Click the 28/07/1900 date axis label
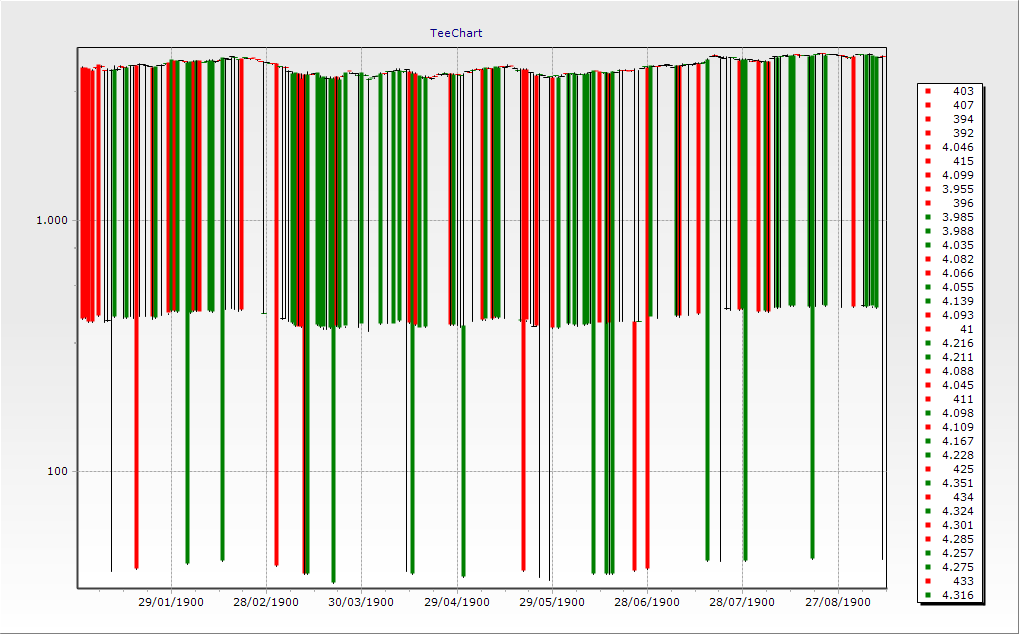This screenshot has height=634, width=1019. 742,602
